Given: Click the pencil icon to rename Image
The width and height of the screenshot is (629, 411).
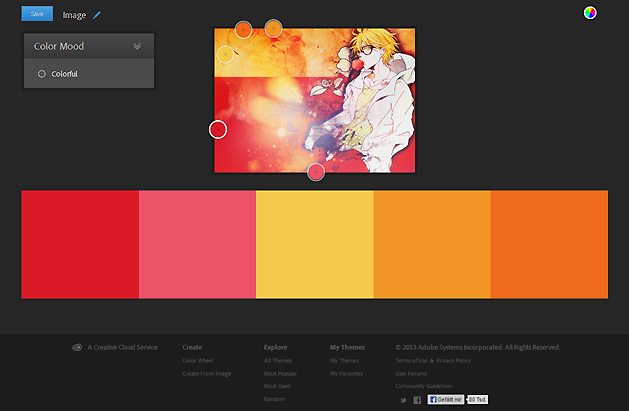Looking at the screenshot, I should click(97, 15).
